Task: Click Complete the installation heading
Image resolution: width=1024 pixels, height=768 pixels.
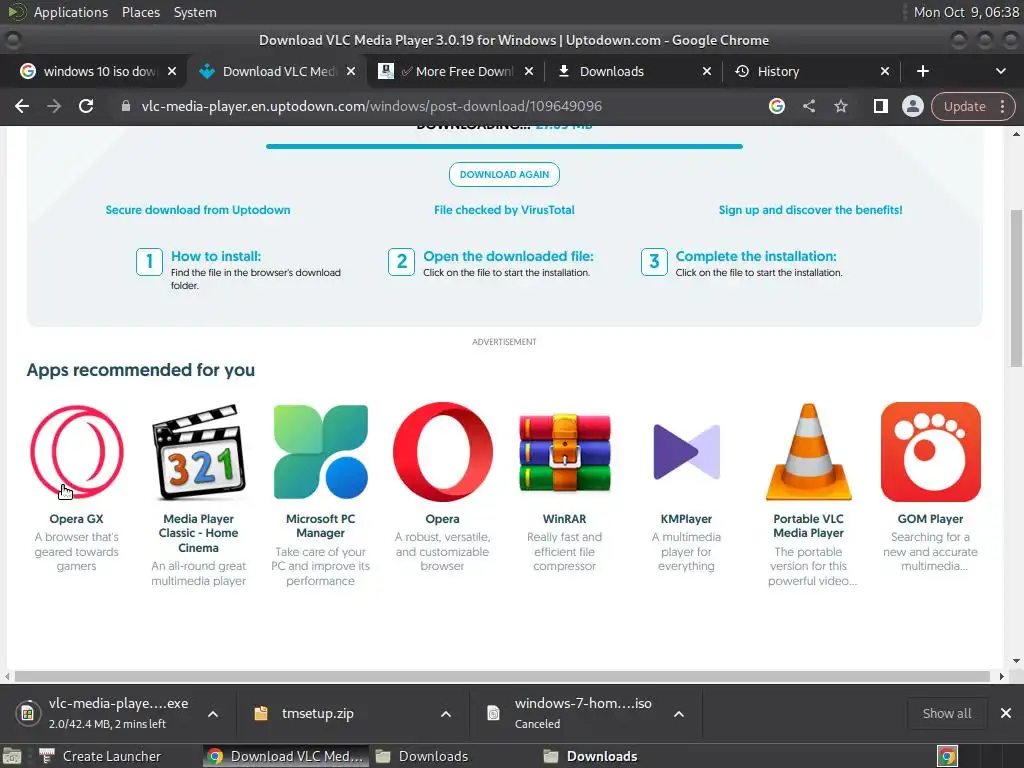Action: tap(756, 256)
